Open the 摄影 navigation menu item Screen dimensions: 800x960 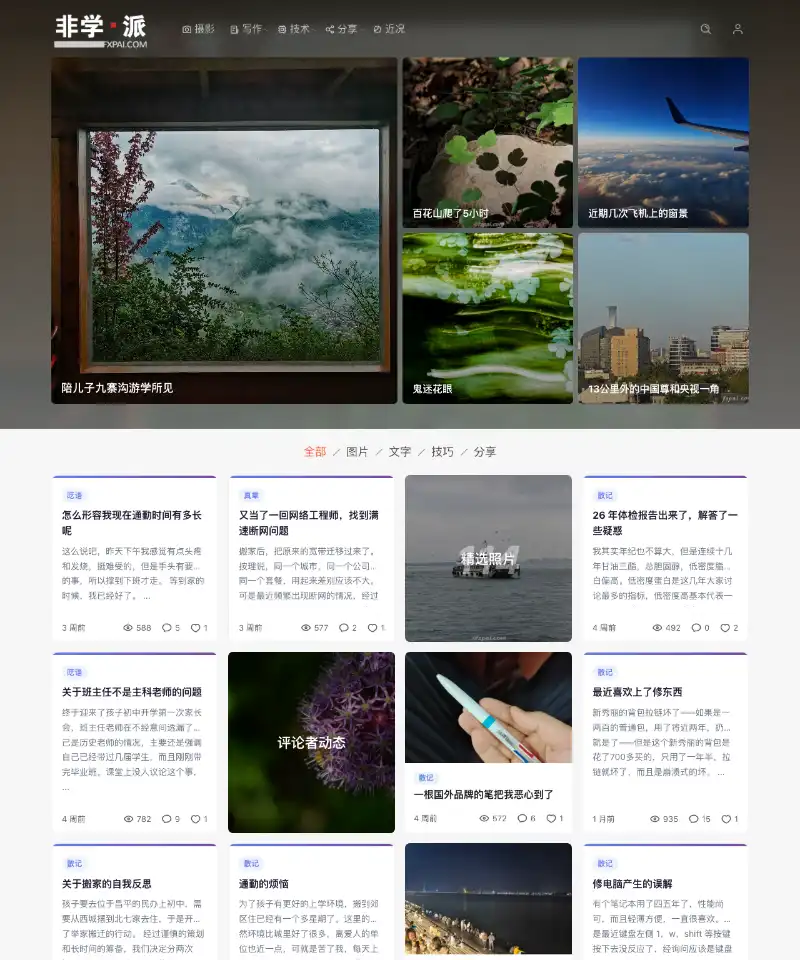point(199,29)
